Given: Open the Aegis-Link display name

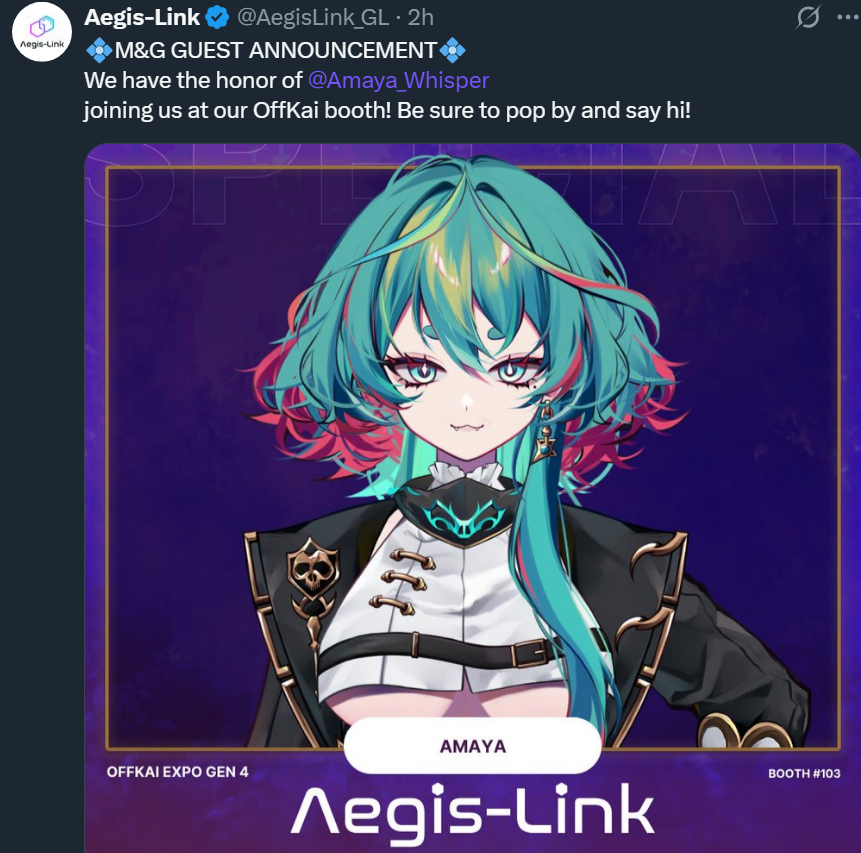Looking at the screenshot, I should tap(142, 18).
